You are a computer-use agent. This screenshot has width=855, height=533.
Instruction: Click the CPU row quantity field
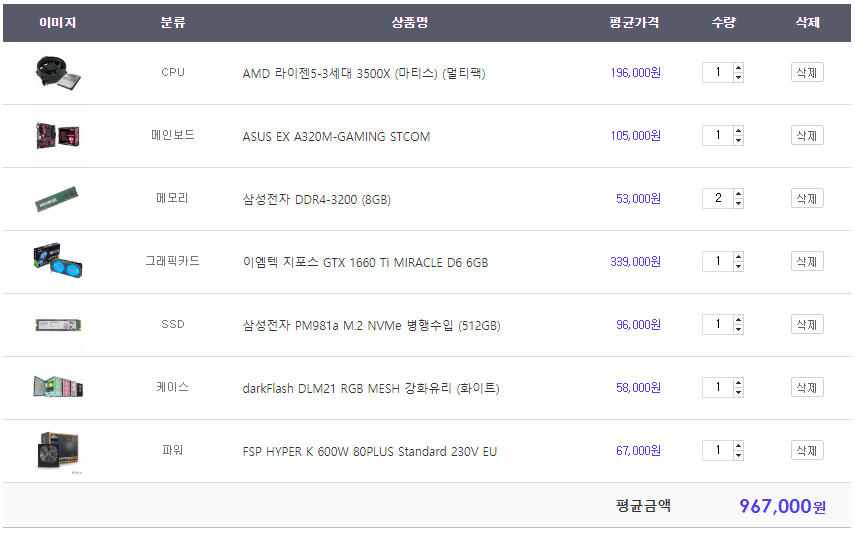tap(718, 73)
